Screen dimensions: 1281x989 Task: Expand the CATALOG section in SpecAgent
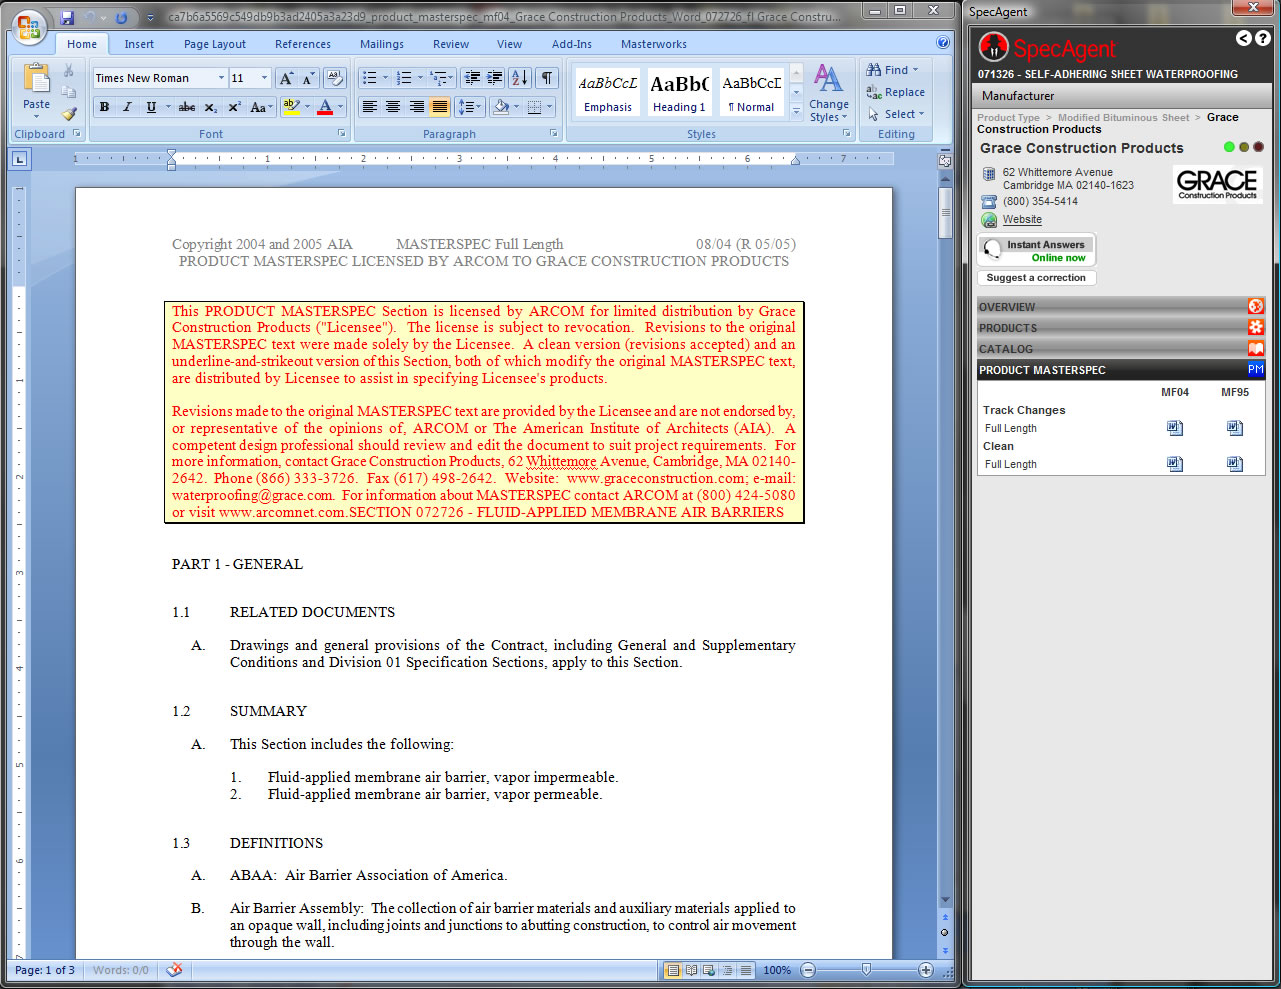[x=1121, y=349]
